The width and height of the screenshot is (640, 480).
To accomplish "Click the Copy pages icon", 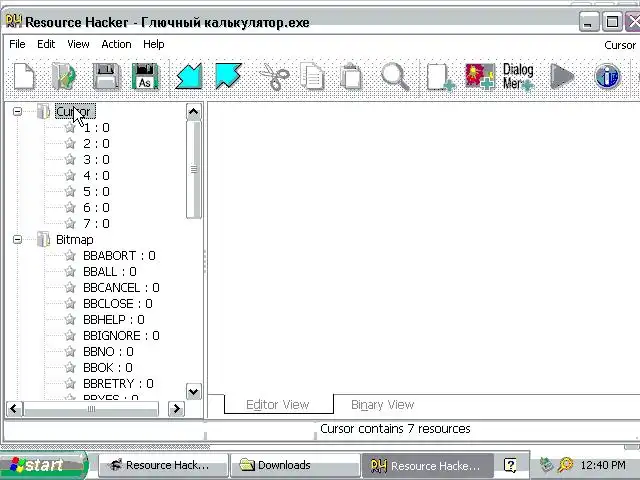I will 312,76.
